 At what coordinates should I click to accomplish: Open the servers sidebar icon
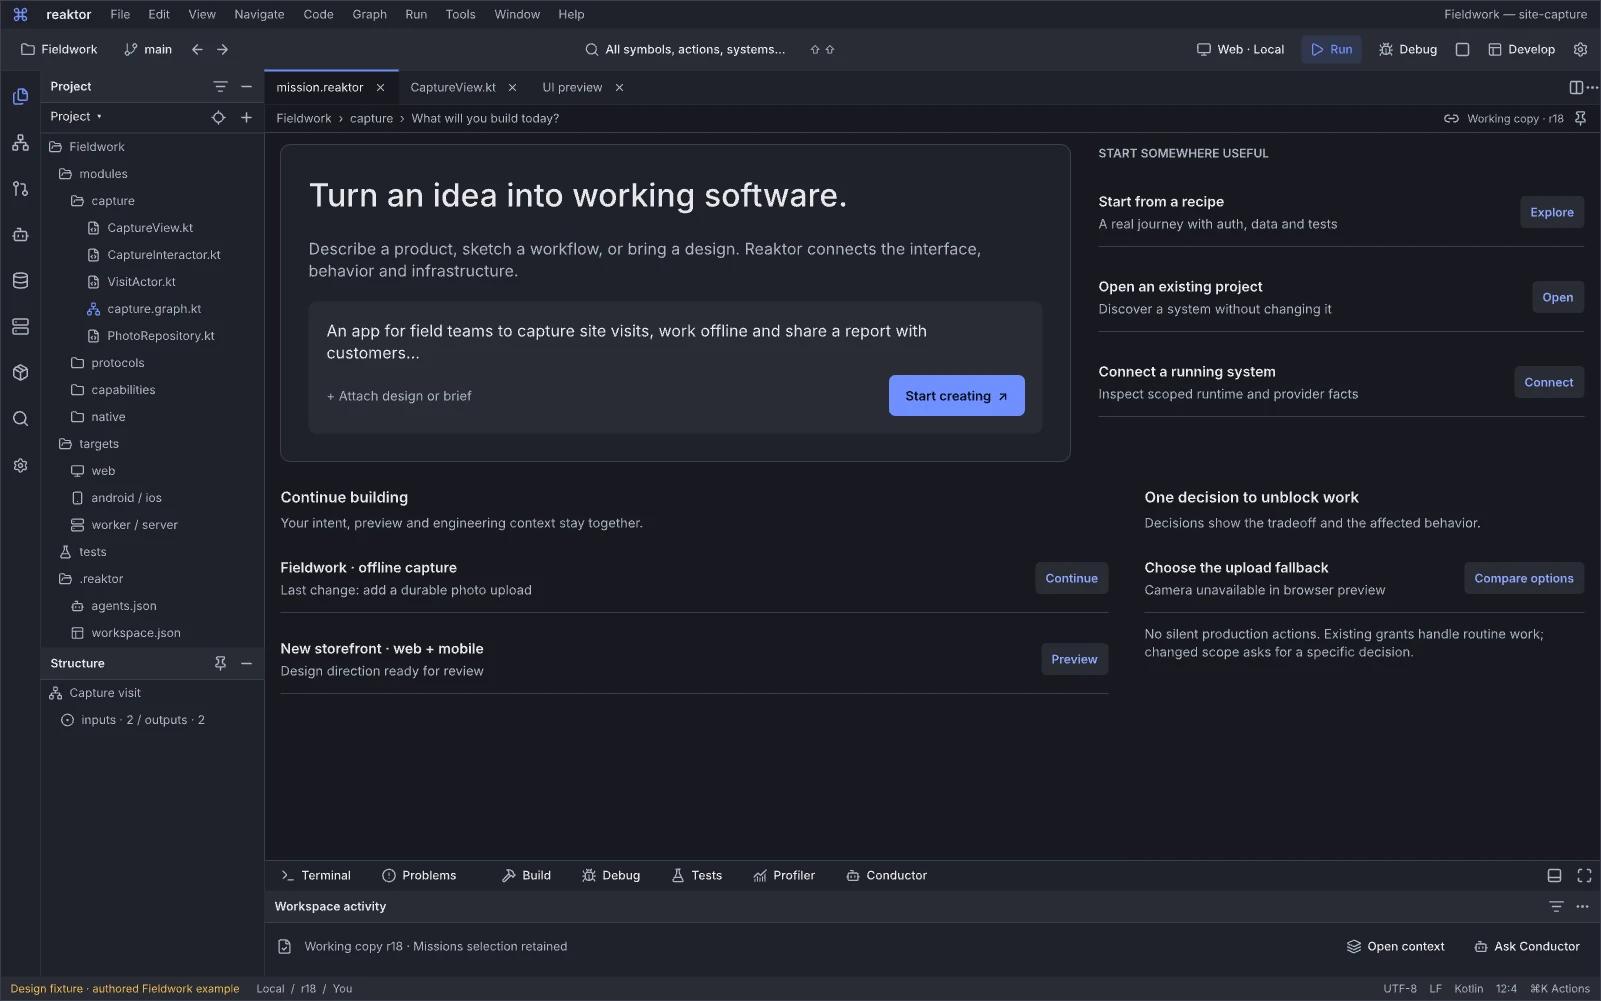coord(20,327)
